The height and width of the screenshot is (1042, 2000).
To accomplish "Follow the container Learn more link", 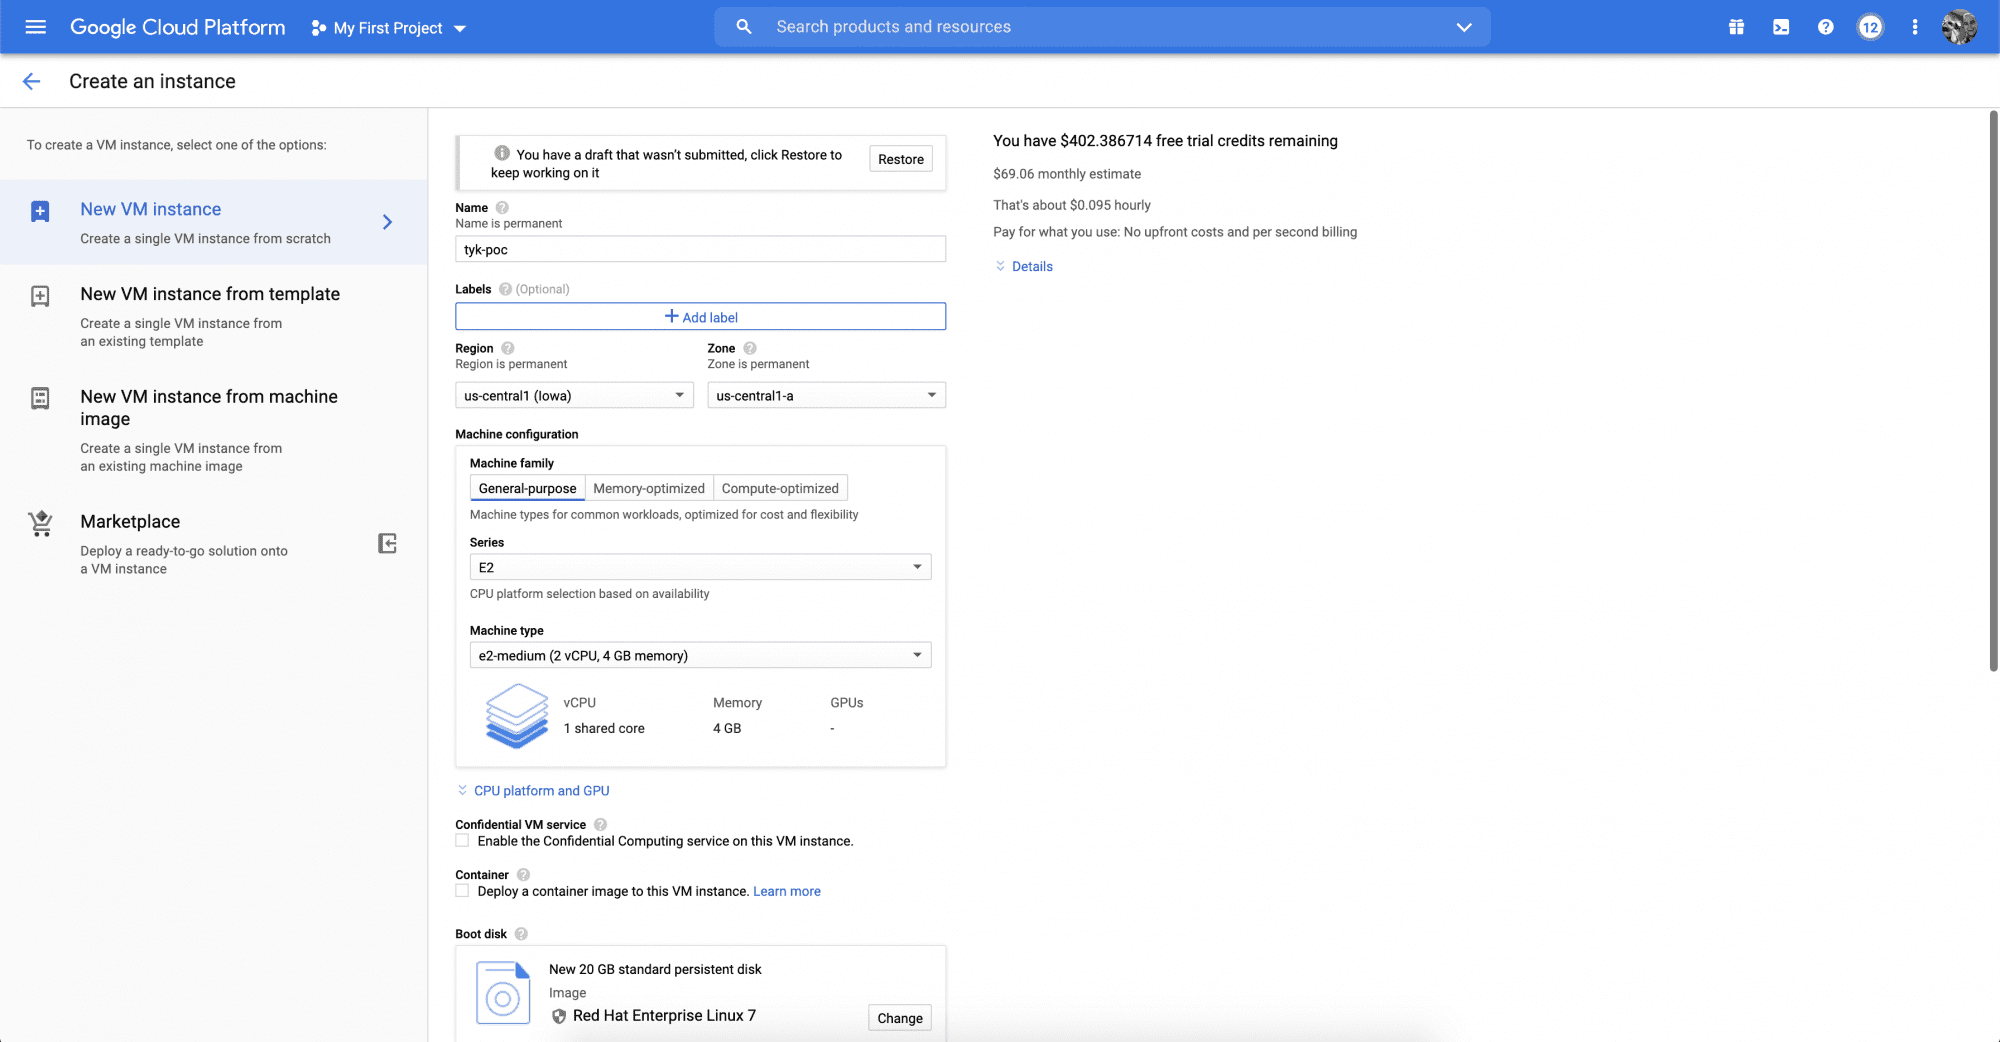I will point(787,890).
